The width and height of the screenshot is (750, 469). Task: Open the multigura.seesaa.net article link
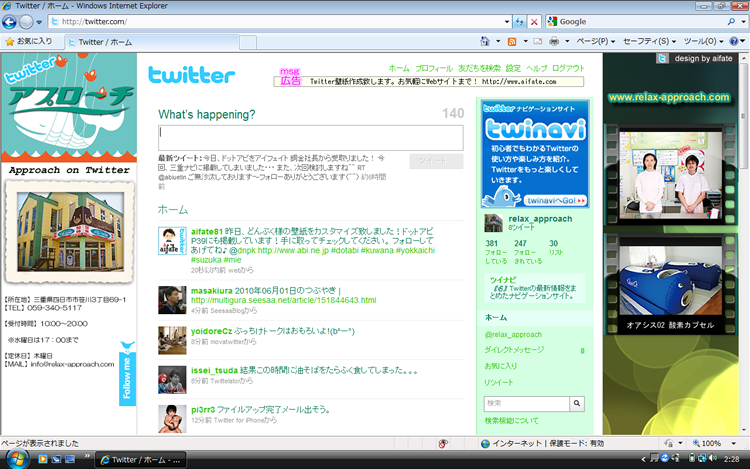pyautogui.click(x=284, y=300)
